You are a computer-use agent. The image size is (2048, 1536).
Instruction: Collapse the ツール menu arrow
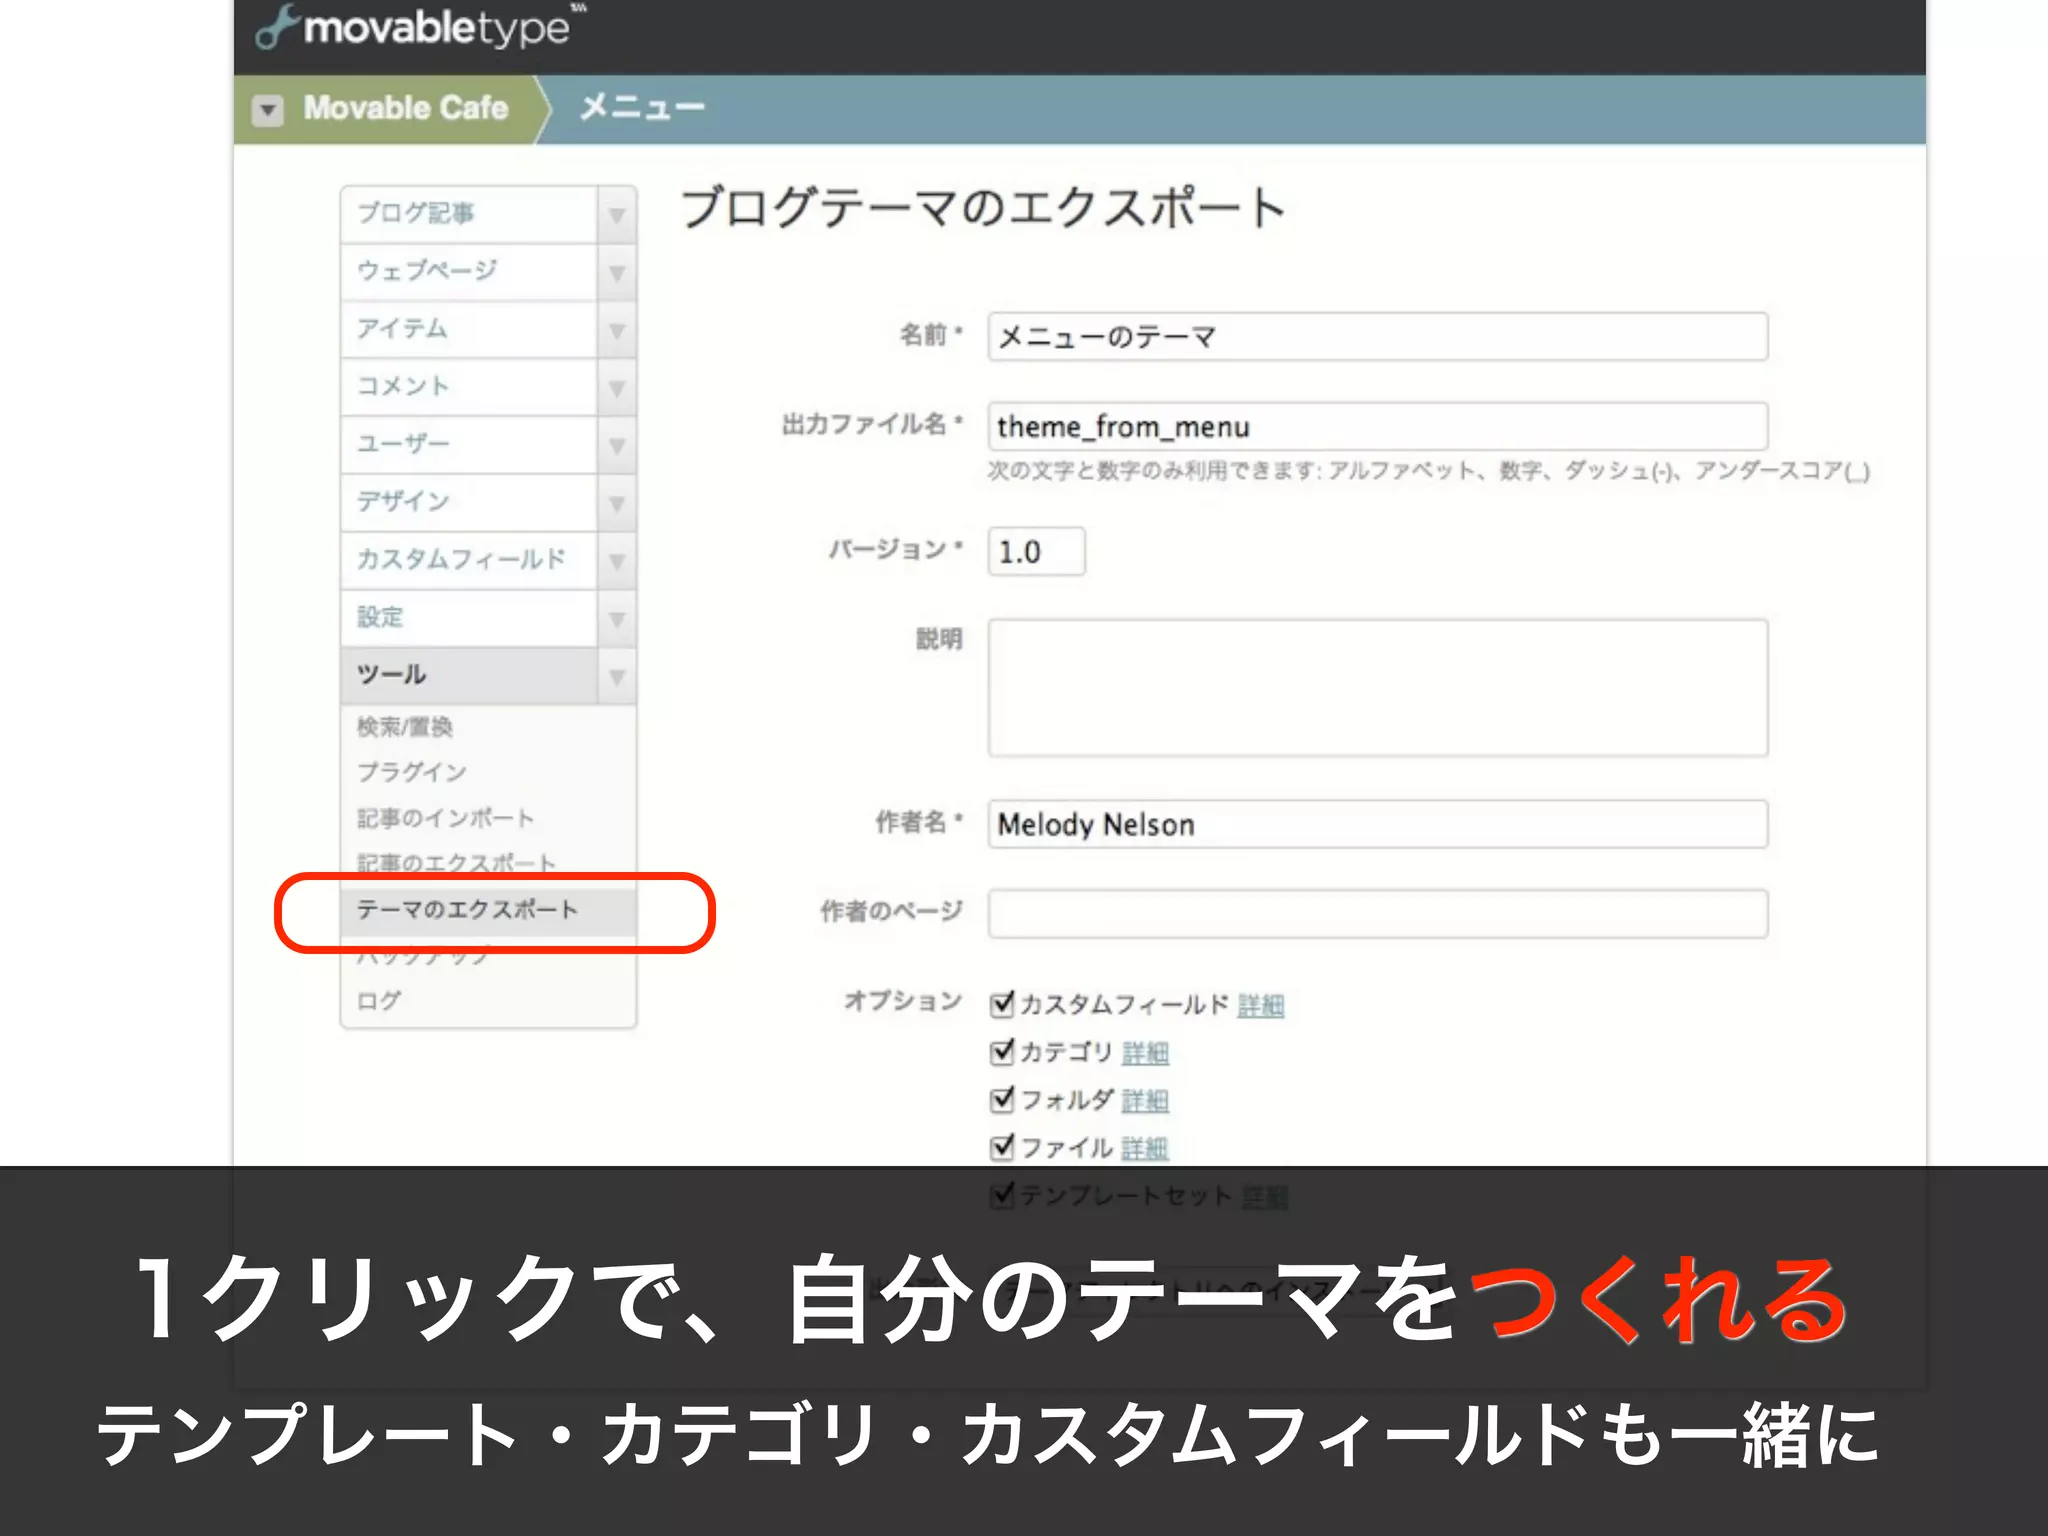[617, 677]
